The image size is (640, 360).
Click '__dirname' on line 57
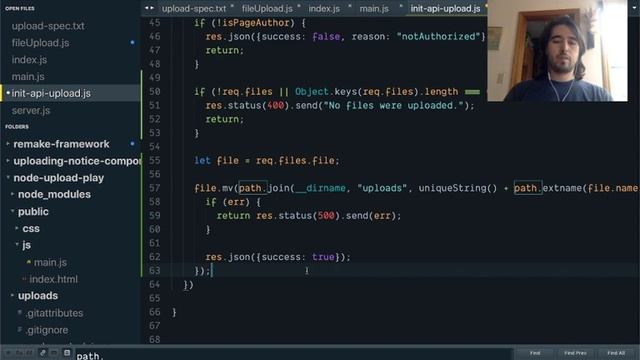tap(320, 188)
